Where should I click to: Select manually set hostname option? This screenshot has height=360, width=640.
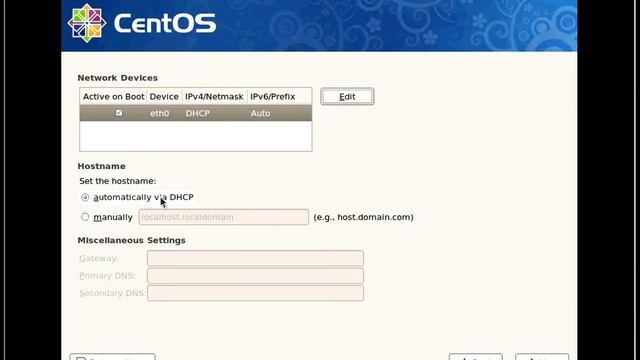[x=85, y=217]
